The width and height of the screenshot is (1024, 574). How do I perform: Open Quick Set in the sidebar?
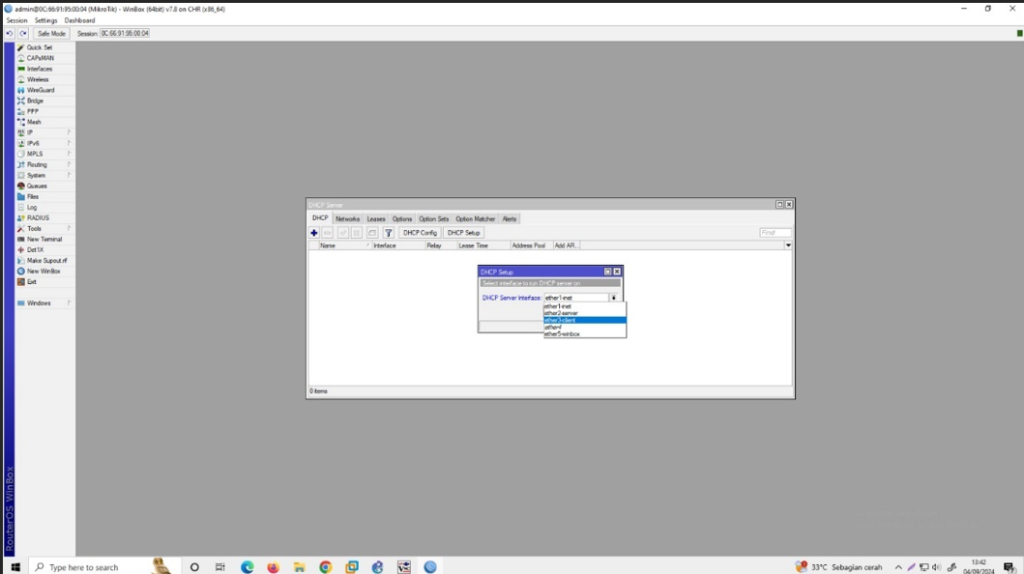pyautogui.click(x=45, y=48)
